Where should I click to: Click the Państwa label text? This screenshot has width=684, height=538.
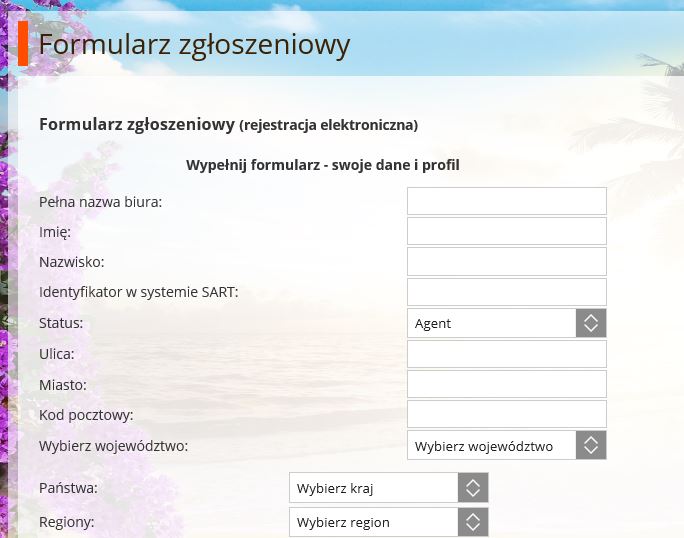pyautogui.click(x=68, y=488)
